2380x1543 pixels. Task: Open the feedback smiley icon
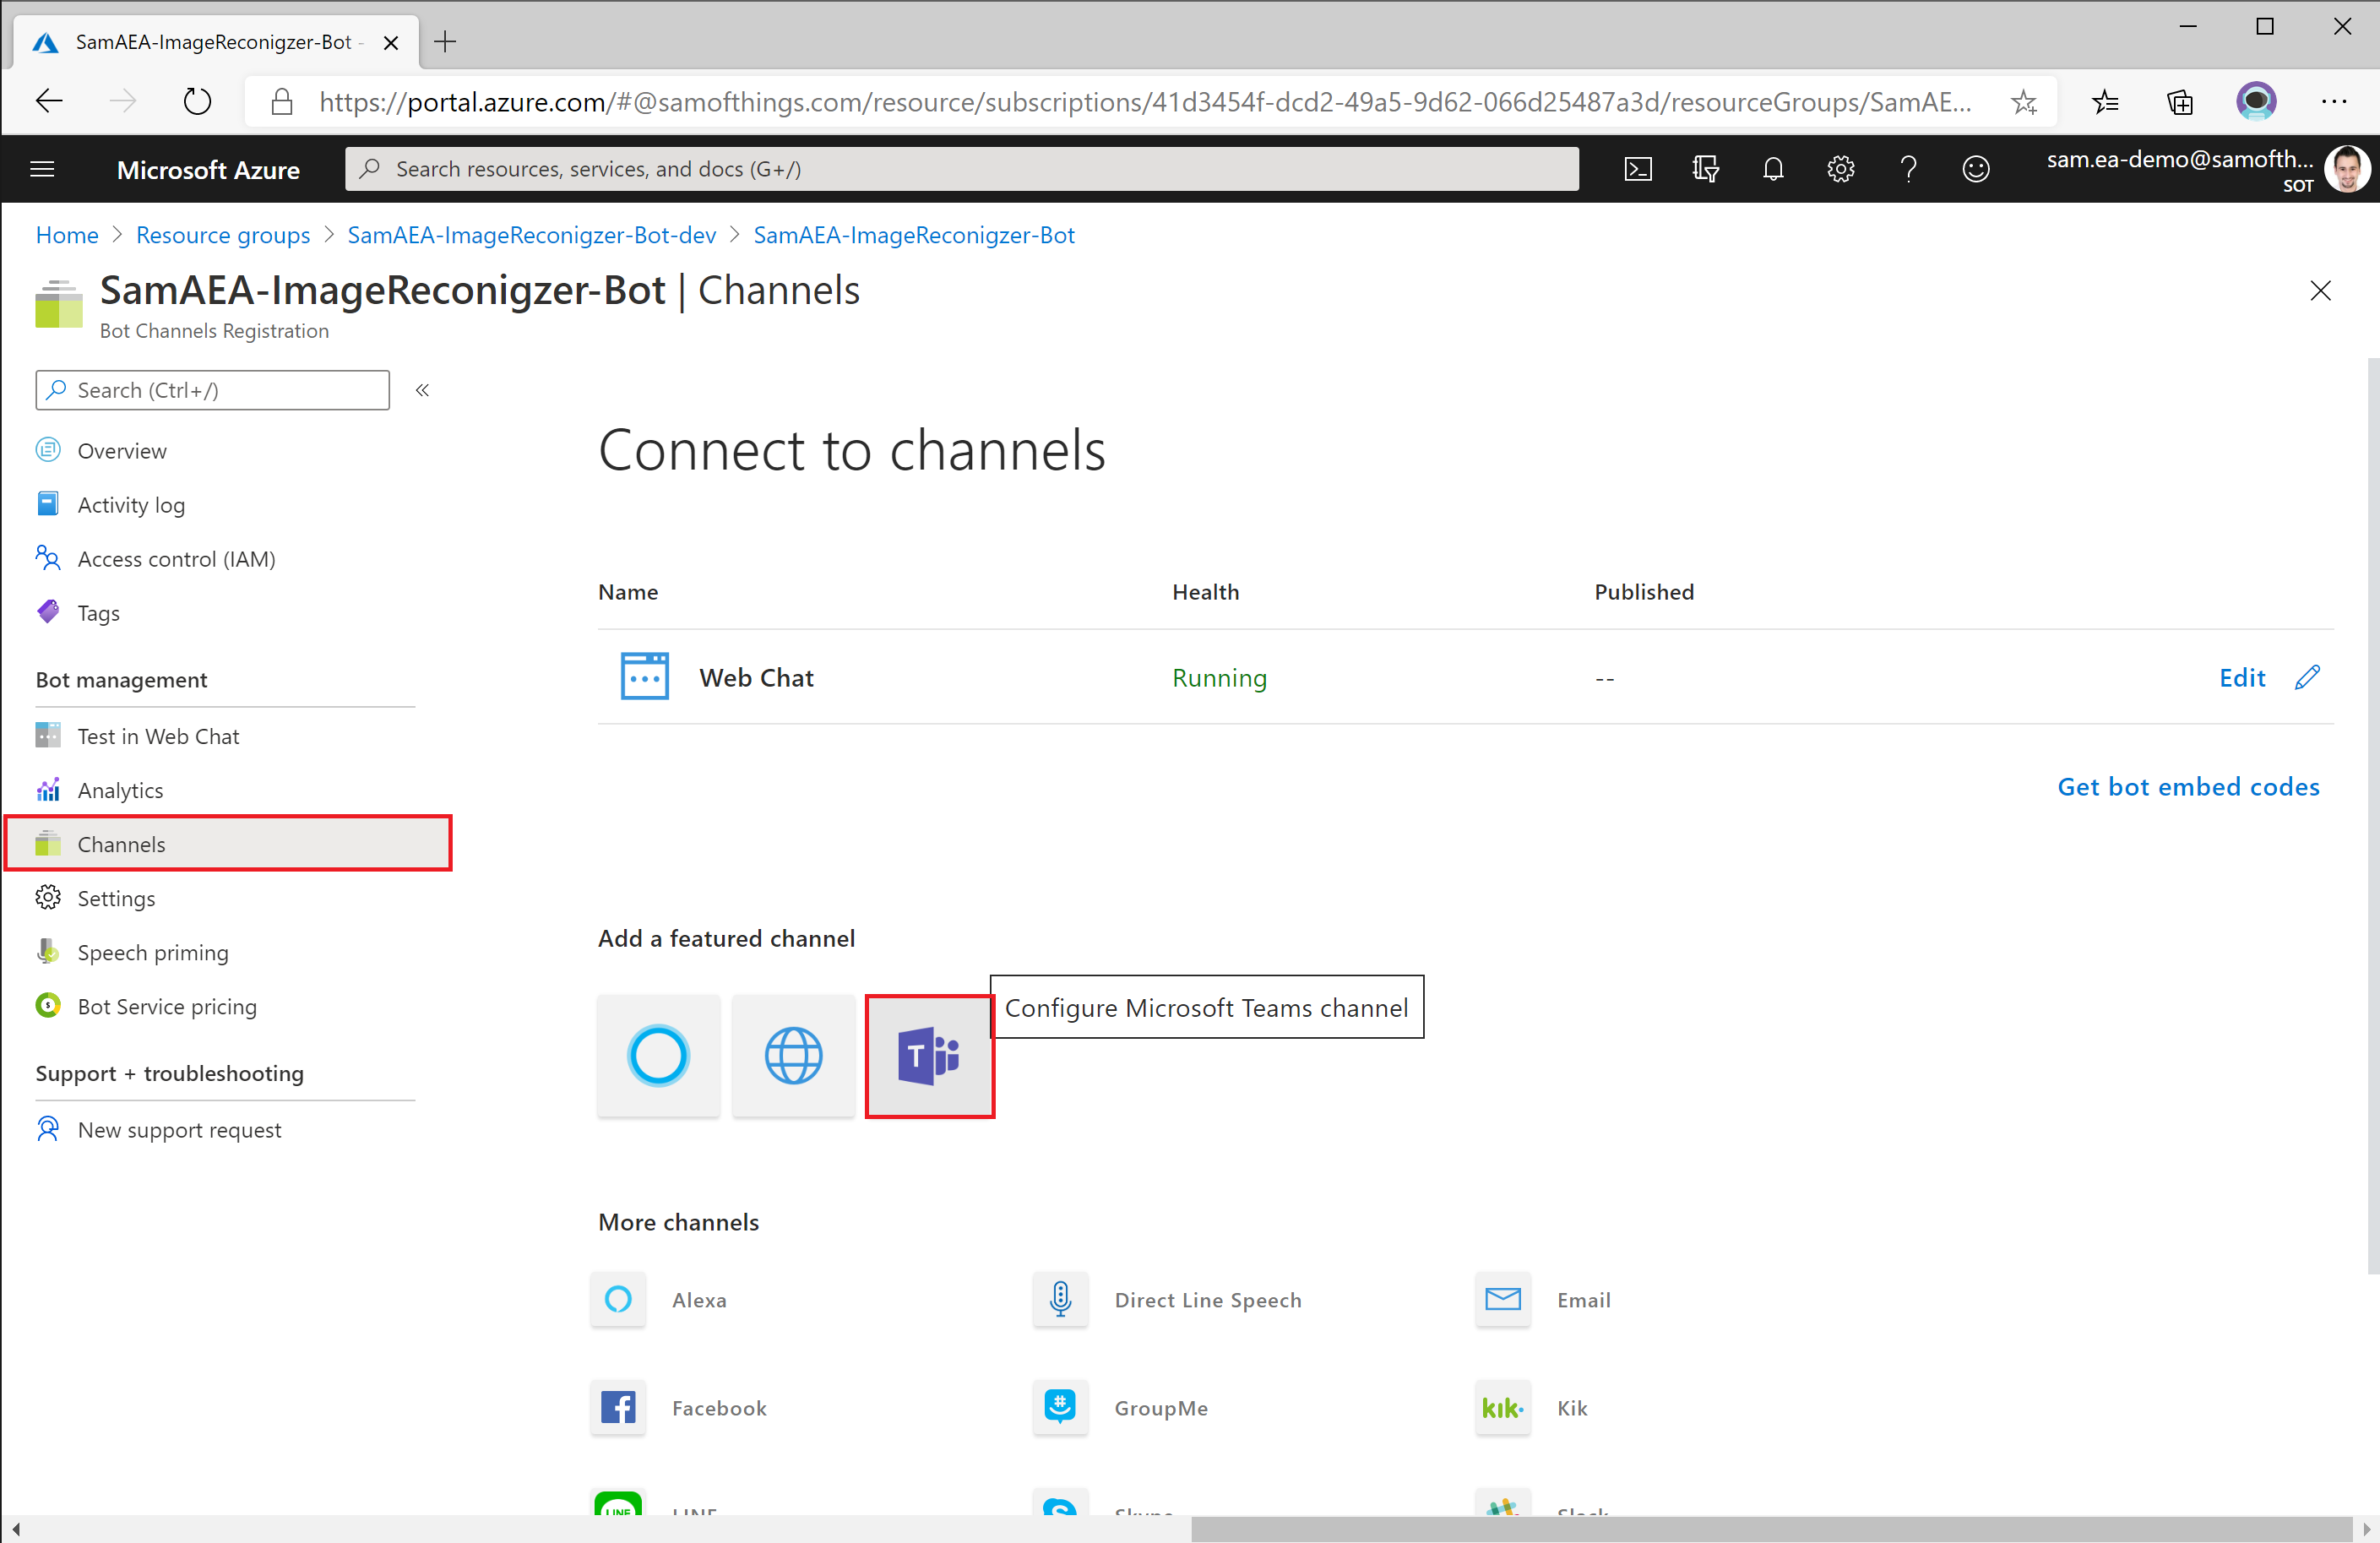pyautogui.click(x=1975, y=169)
